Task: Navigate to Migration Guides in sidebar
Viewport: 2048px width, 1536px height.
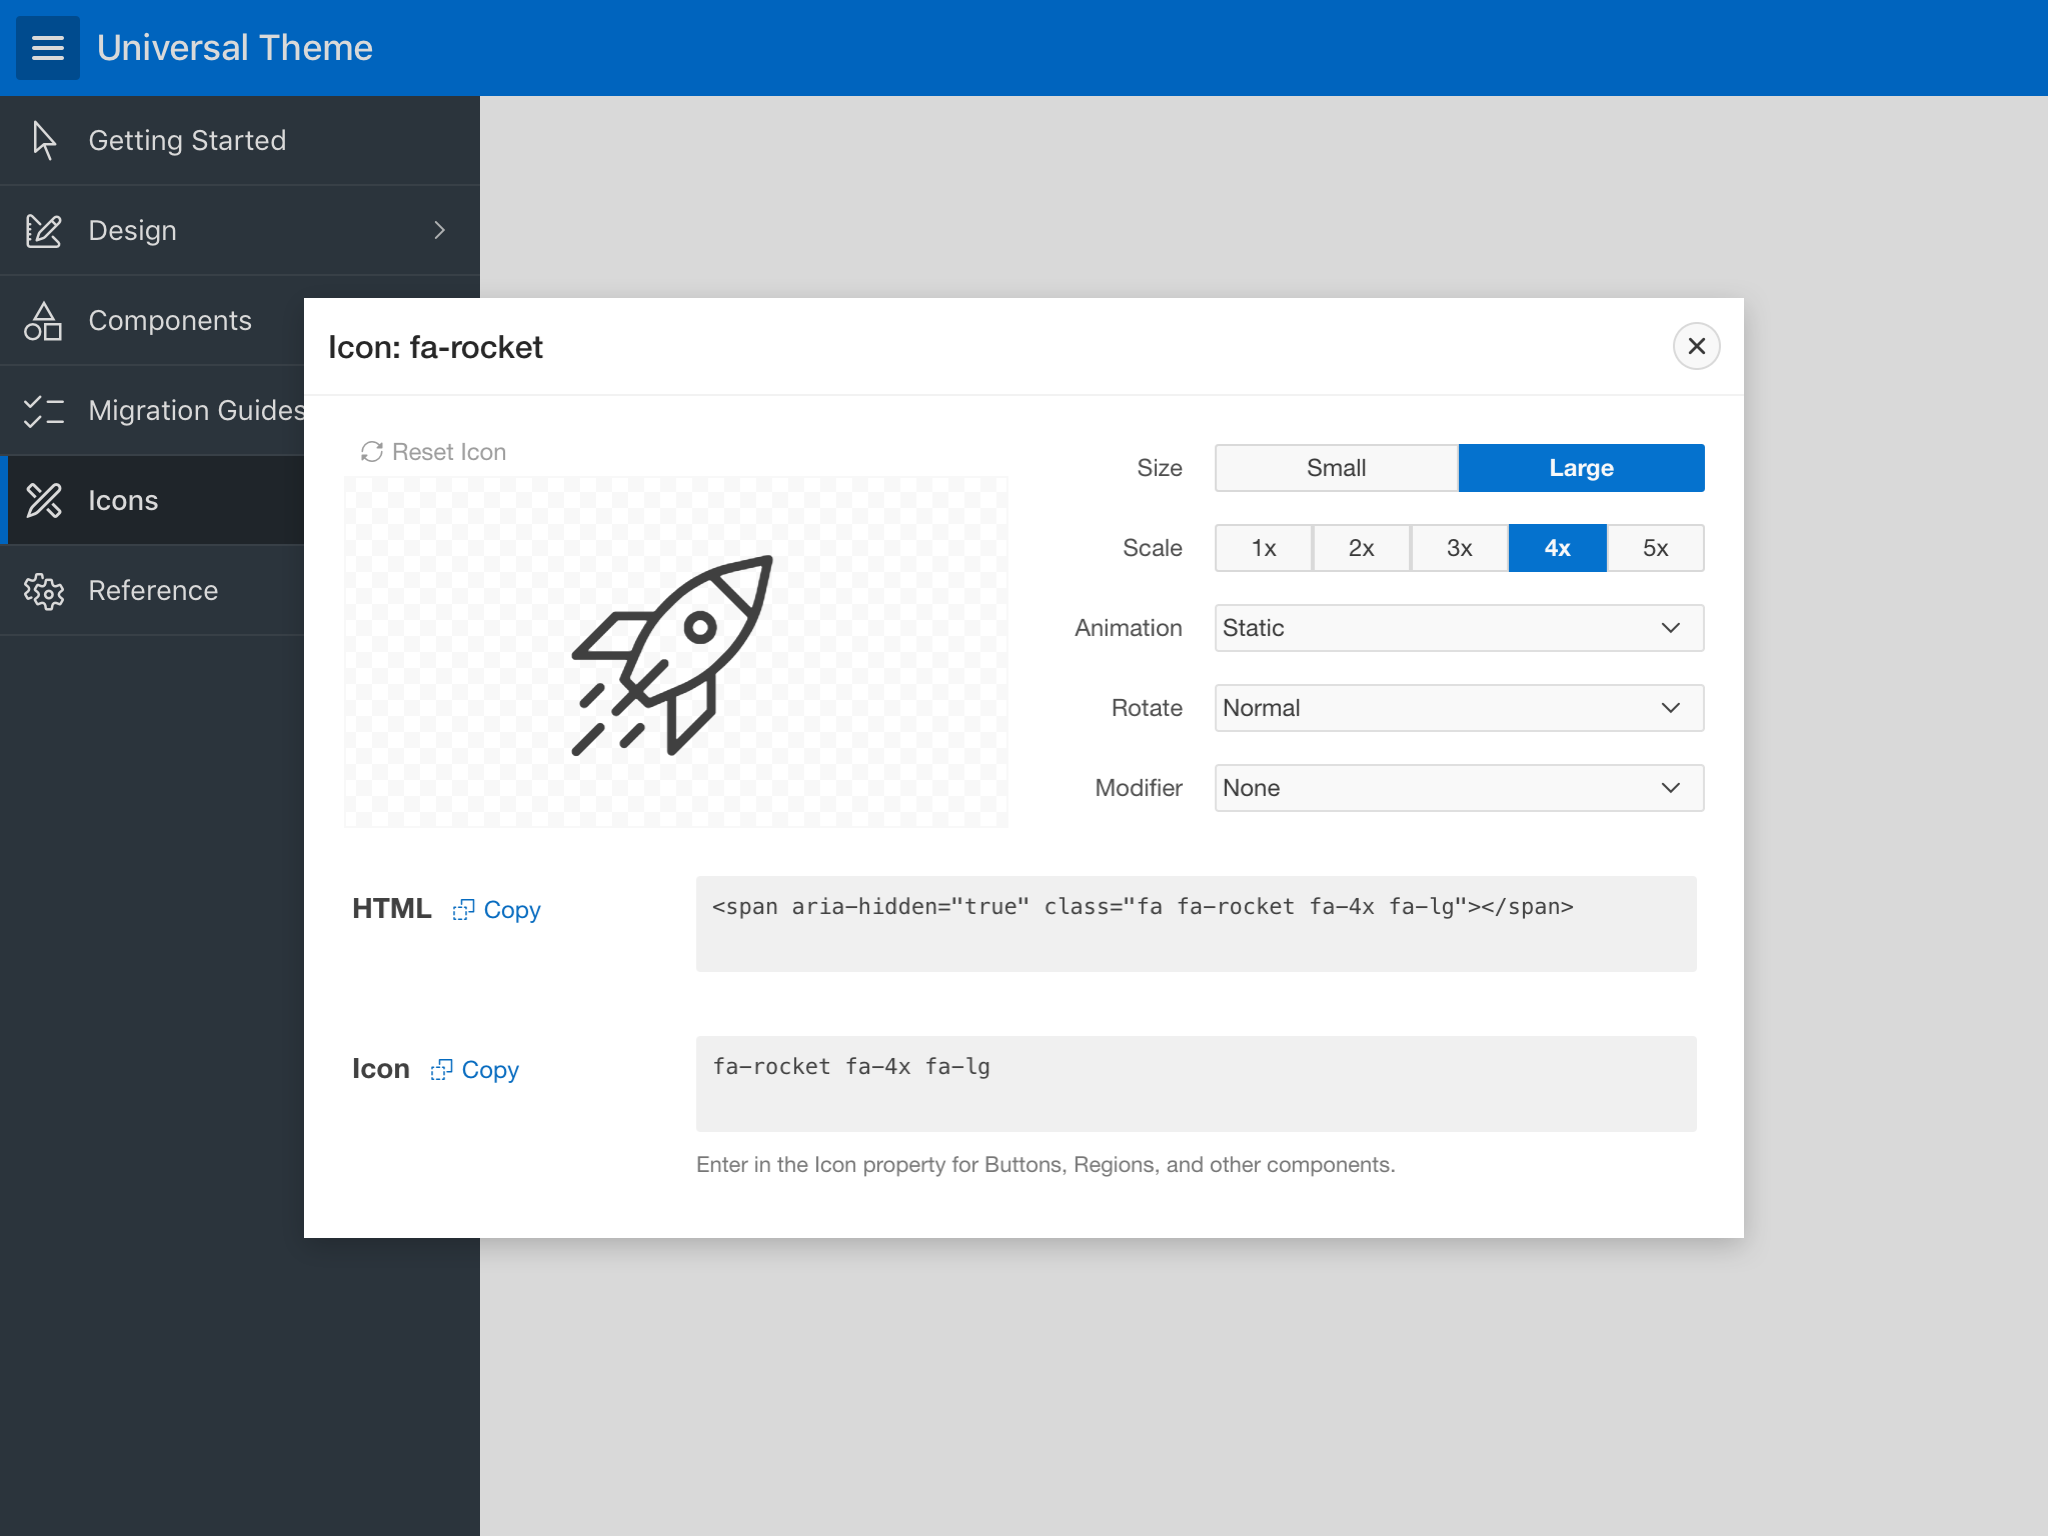Action: coord(196,410)
